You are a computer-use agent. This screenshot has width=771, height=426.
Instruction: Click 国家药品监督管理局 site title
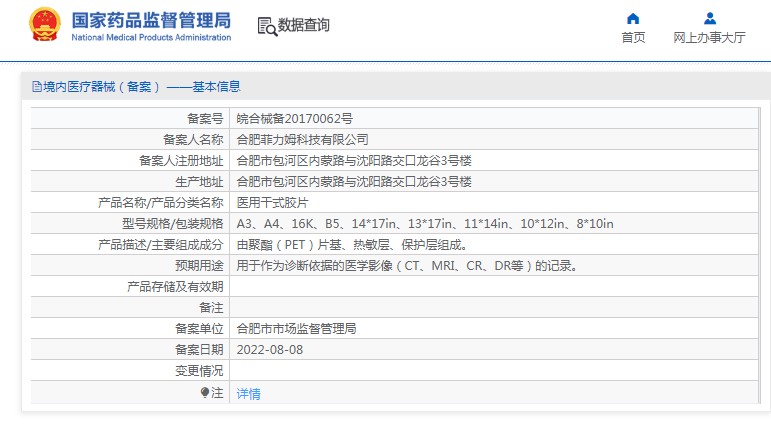pyautogui.click(x=151, y=20)
